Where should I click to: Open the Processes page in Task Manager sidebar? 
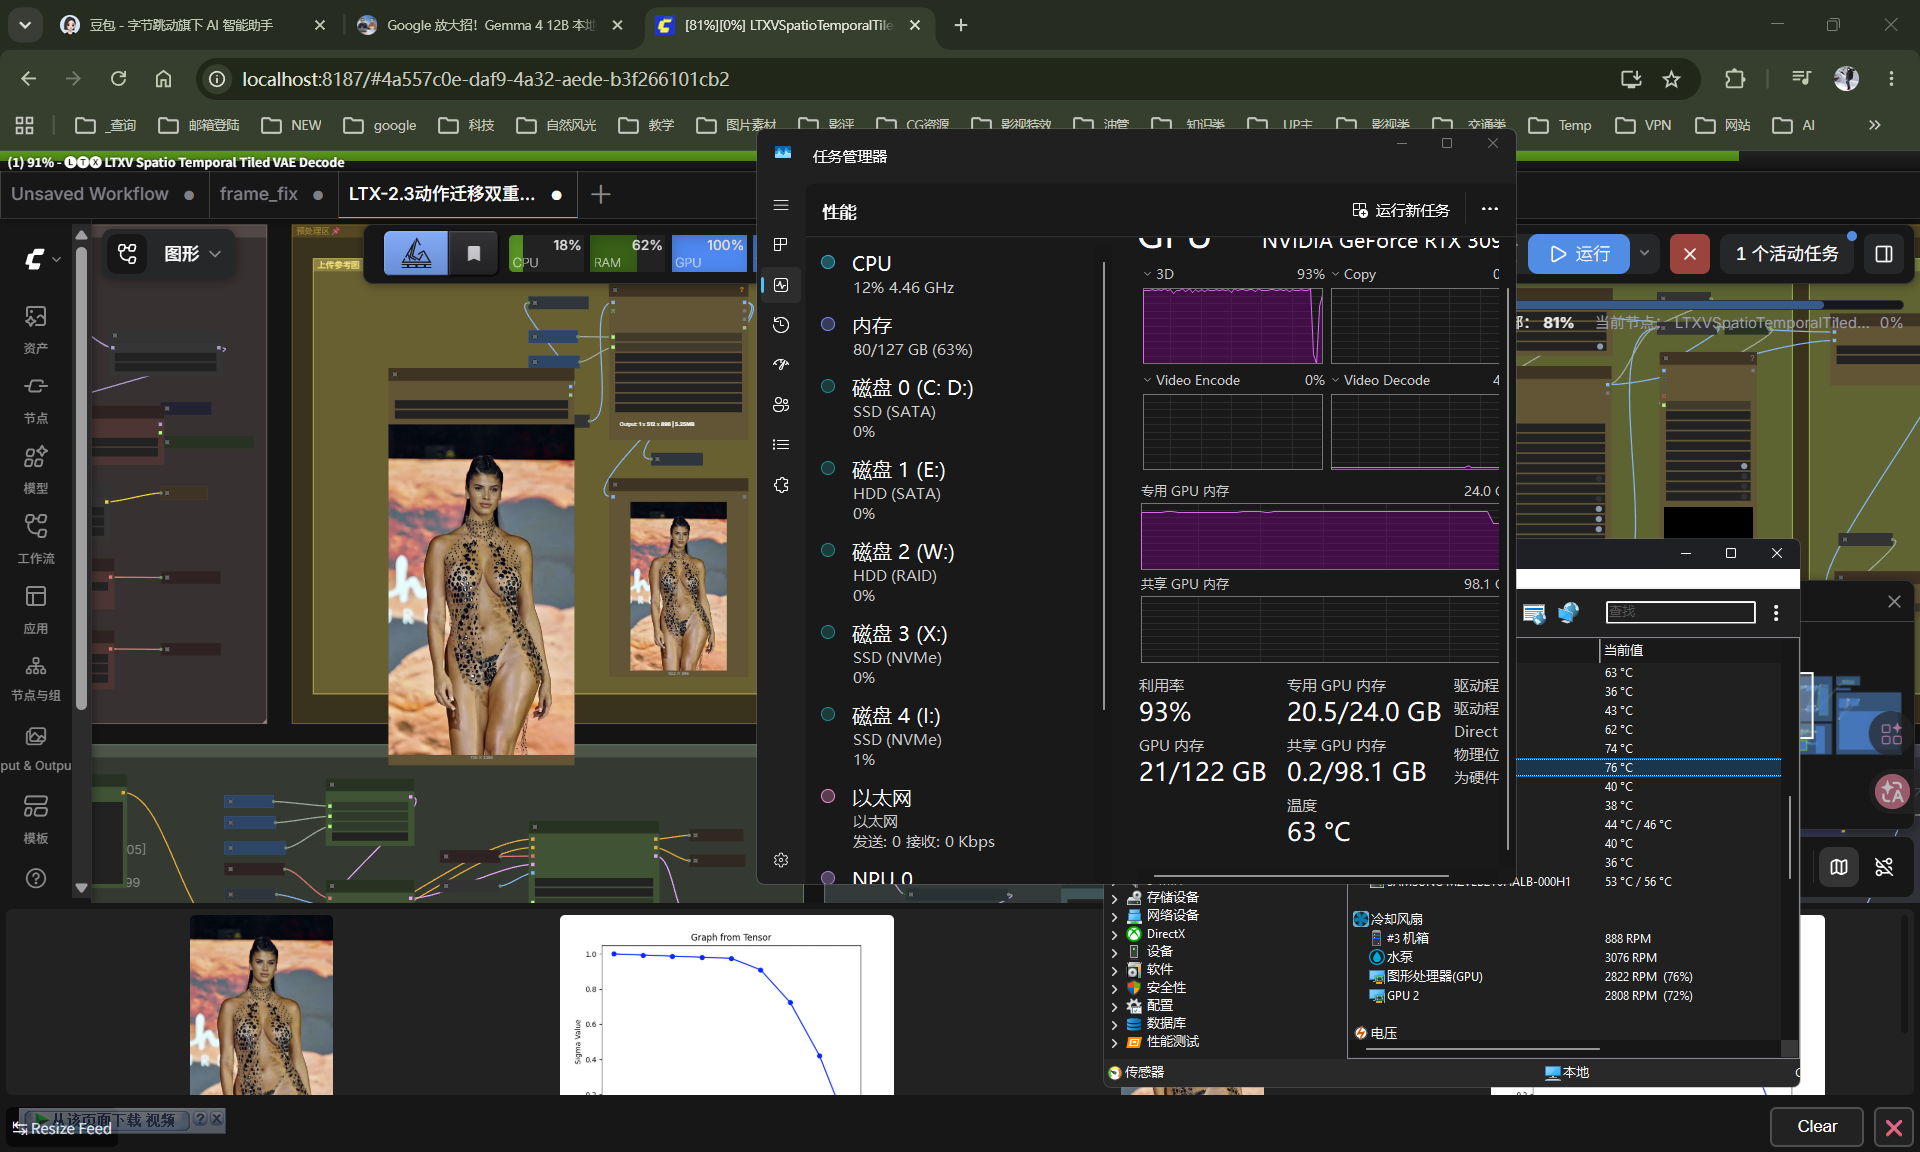pyautogui.click(x=781, y=245)
